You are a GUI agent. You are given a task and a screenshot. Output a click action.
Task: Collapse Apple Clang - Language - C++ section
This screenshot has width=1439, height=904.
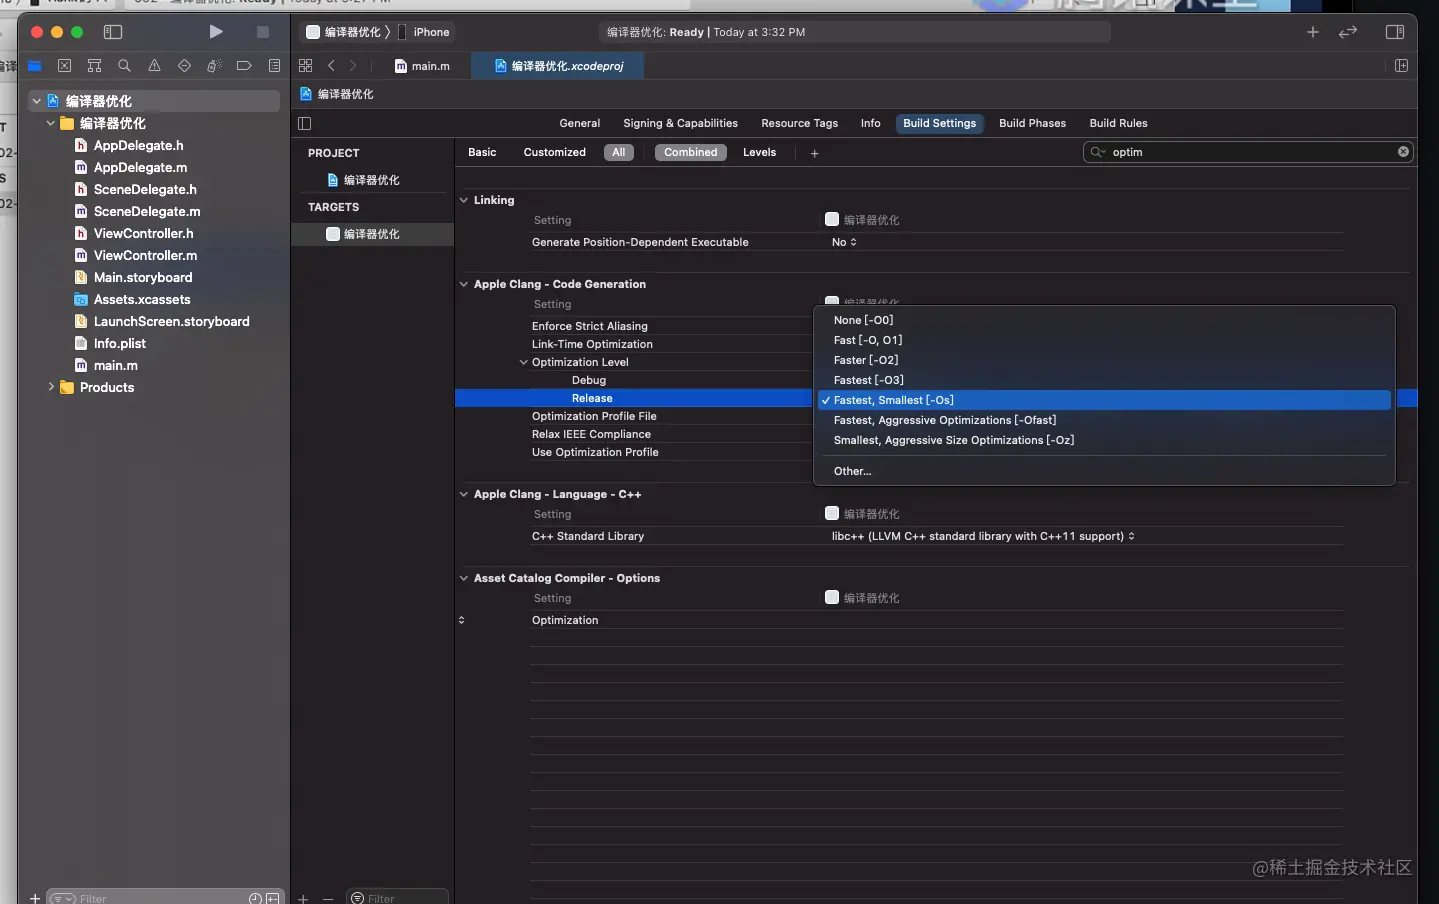pos(464,494)
